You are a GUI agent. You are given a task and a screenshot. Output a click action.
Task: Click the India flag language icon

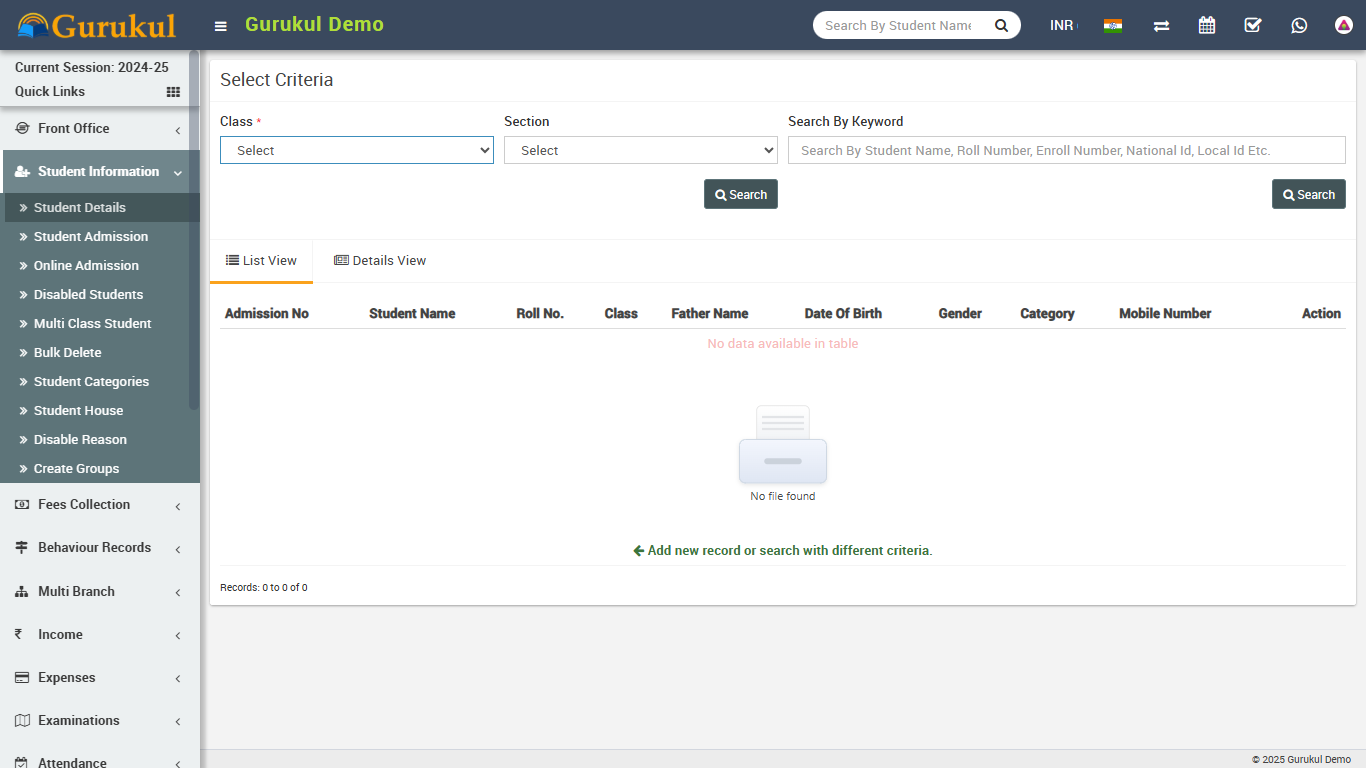pyautogui.click(x=1113, y=26)
